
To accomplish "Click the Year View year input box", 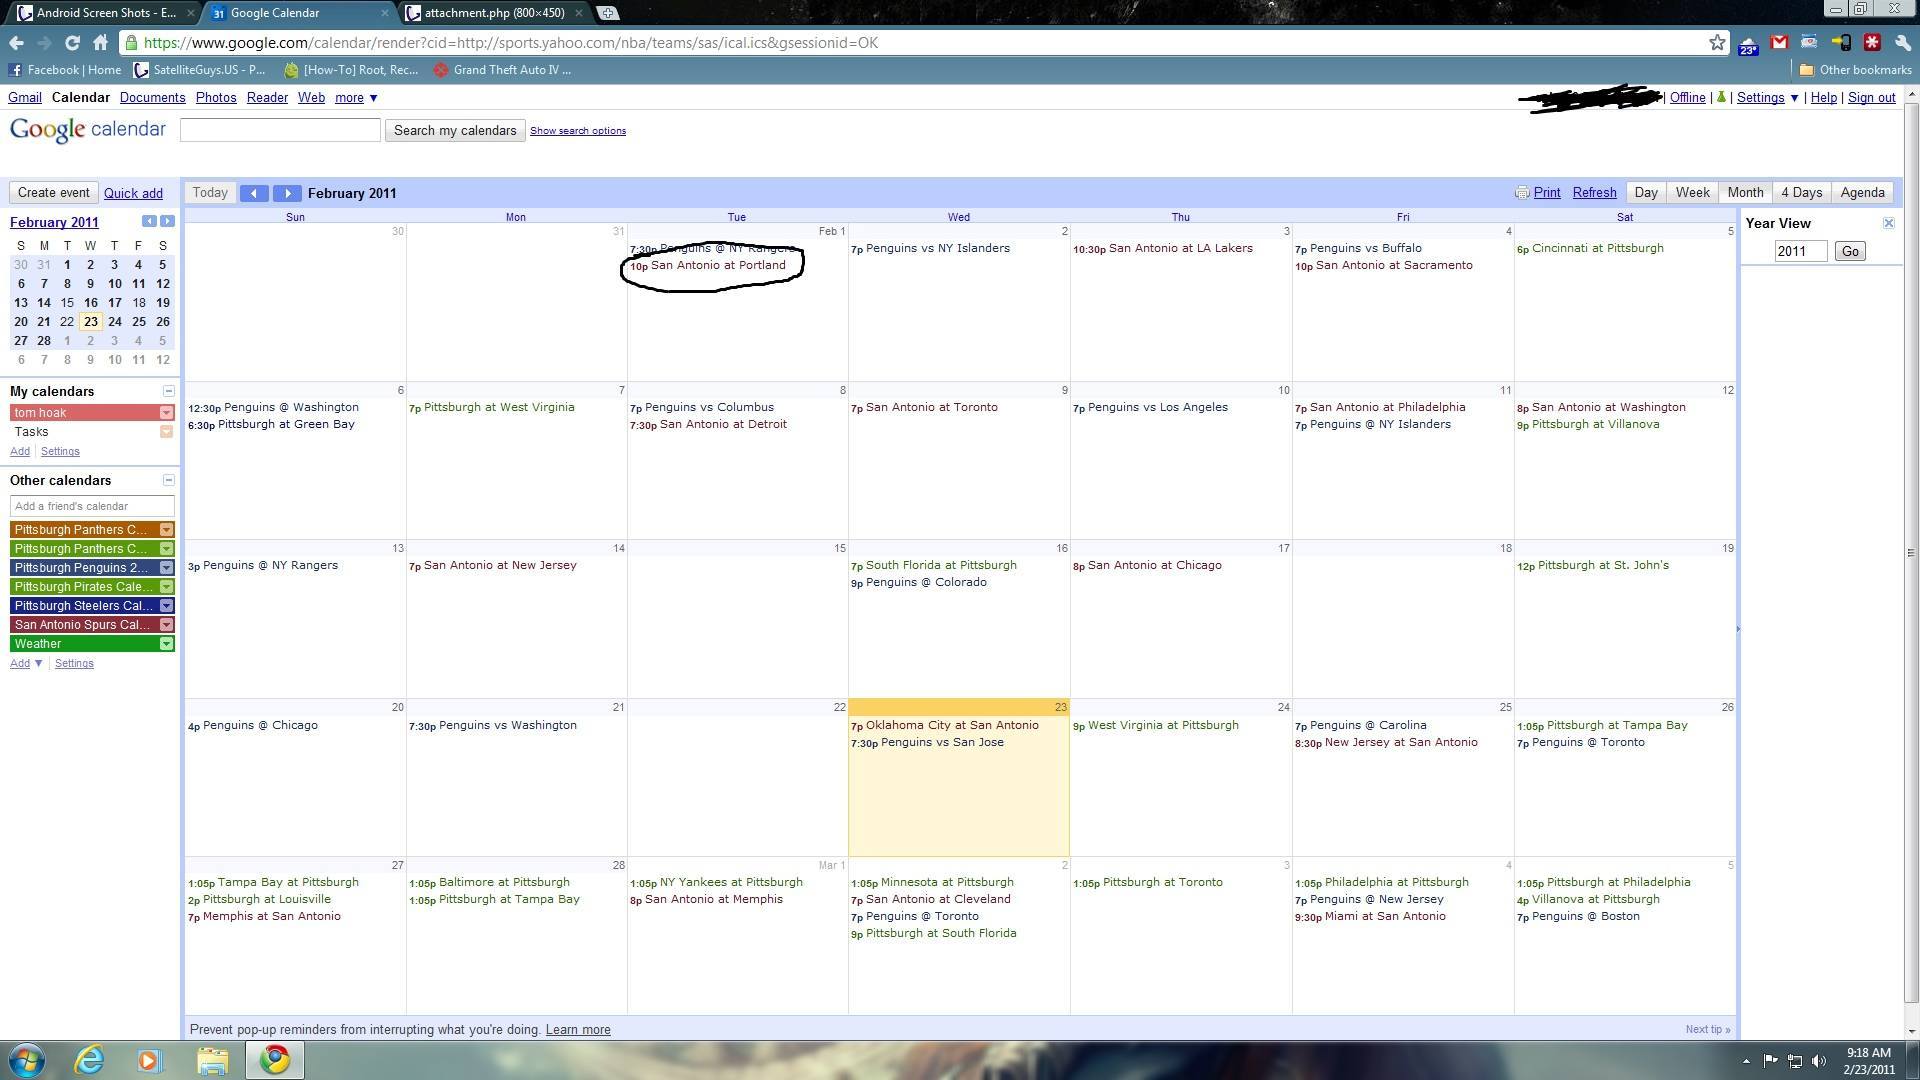I will pyautogui.click(x=1801, y=252).
